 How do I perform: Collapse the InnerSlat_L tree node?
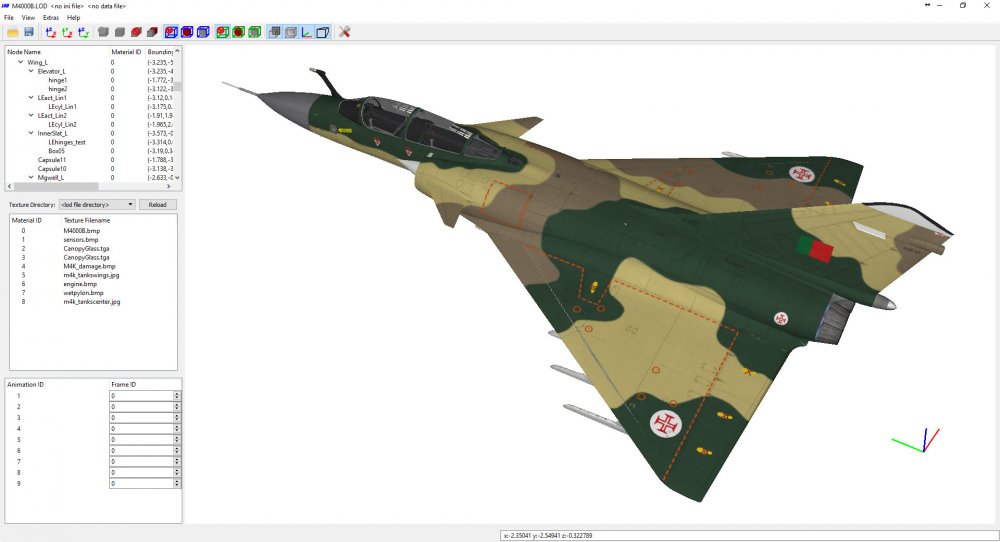click(x=31, y=133)
